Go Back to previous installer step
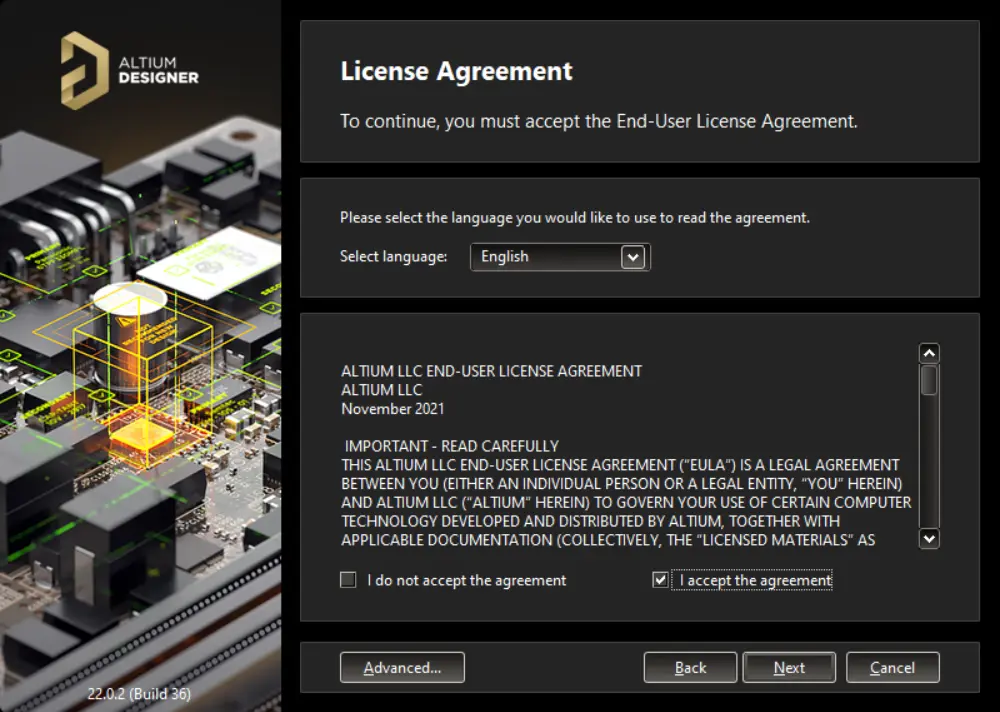Screen dimensions: 1000x712 pos(690,667)
